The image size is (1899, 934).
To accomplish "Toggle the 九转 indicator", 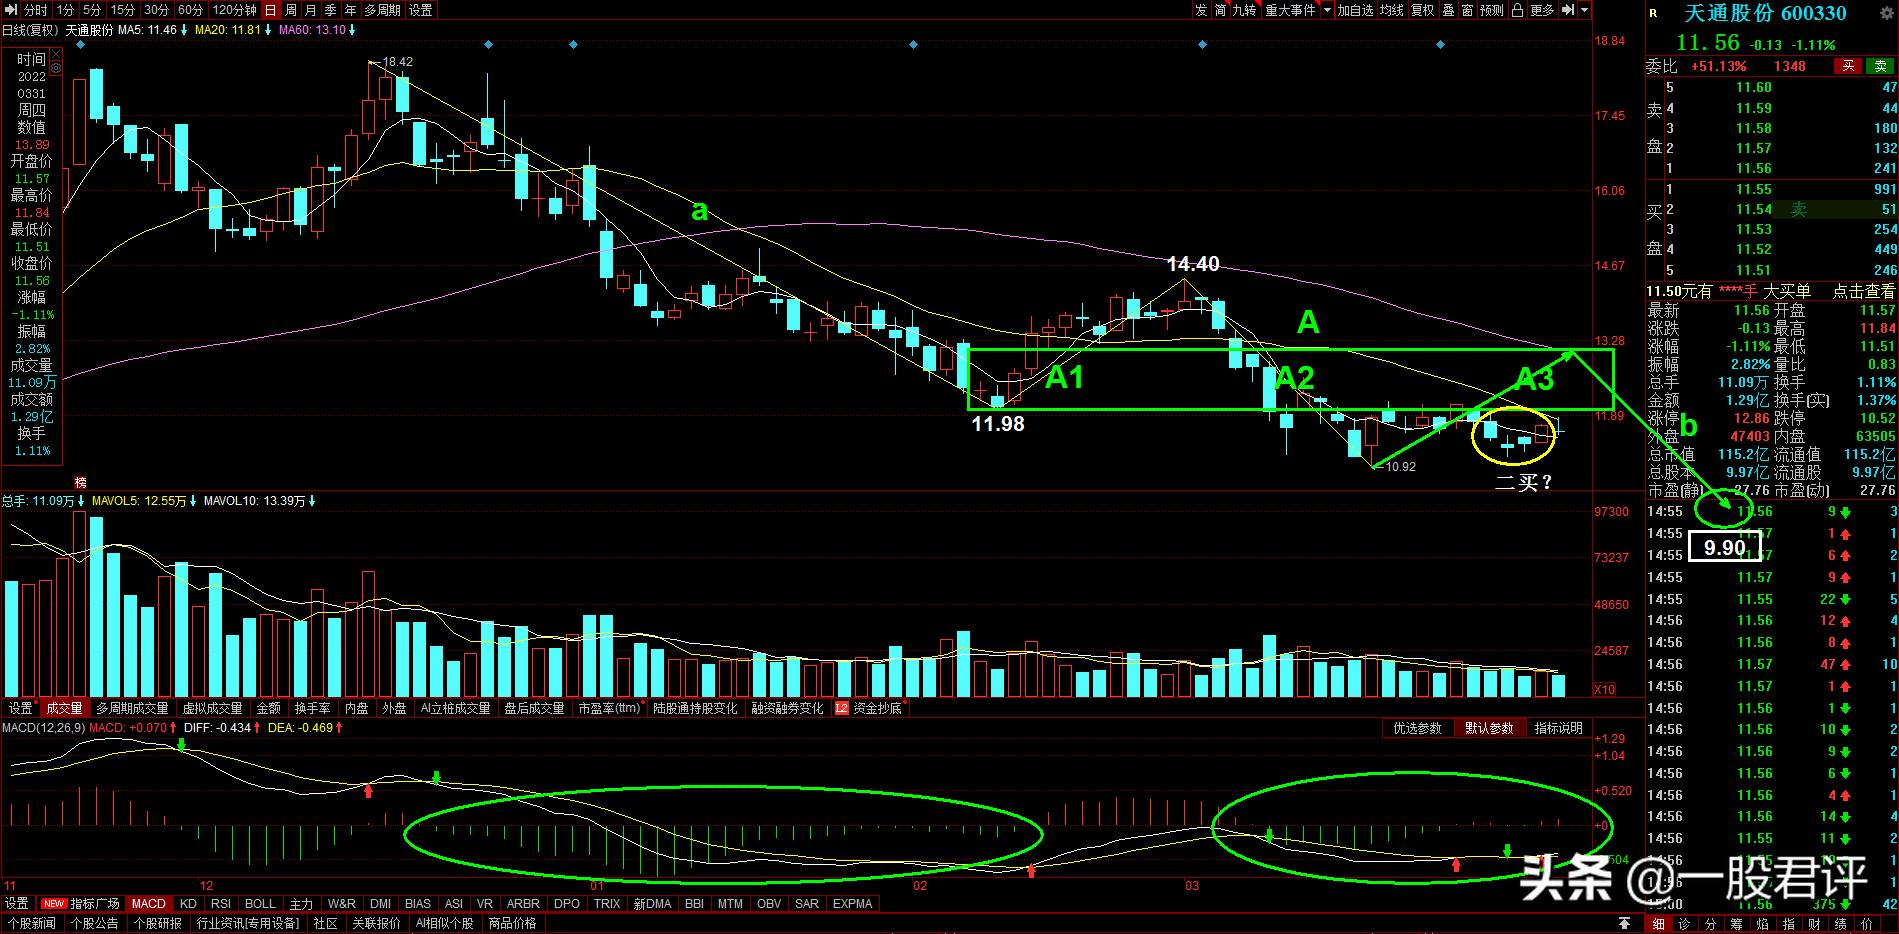I will click(1244, 10).
